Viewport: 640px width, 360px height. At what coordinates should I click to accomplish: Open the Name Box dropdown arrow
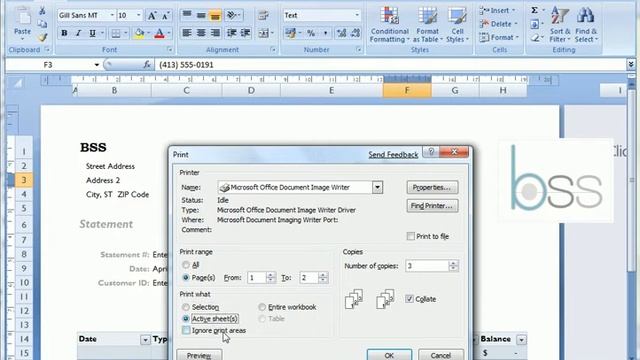tap(97, 65)
